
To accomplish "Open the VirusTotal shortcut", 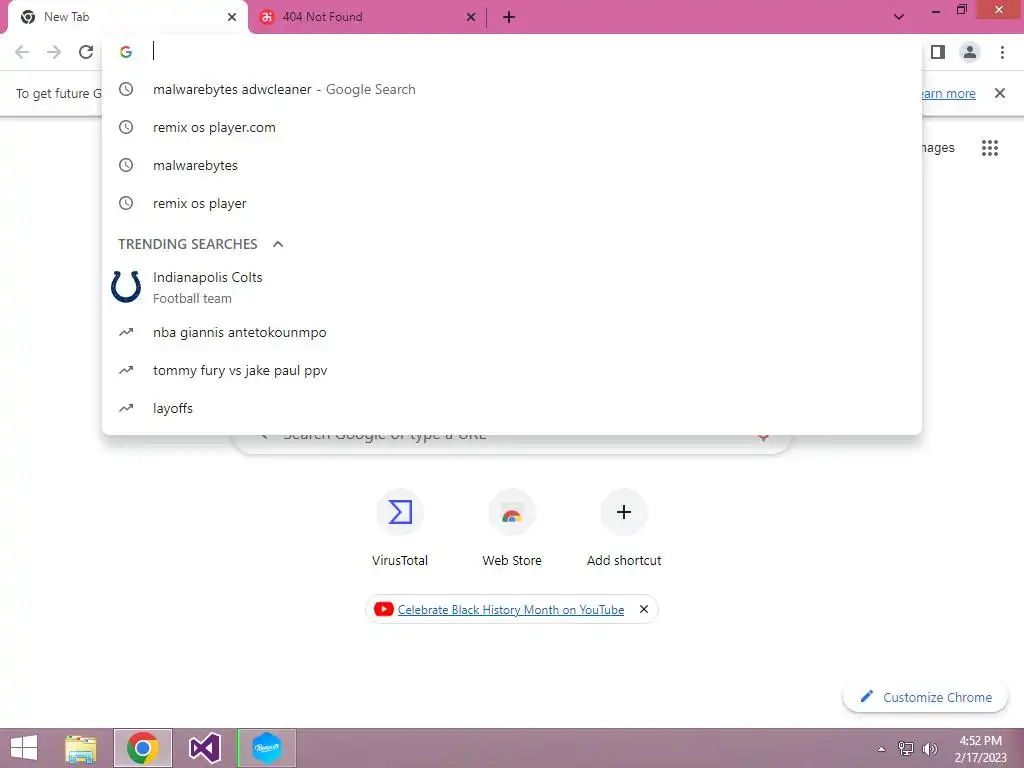I will [x=400, y=528].
